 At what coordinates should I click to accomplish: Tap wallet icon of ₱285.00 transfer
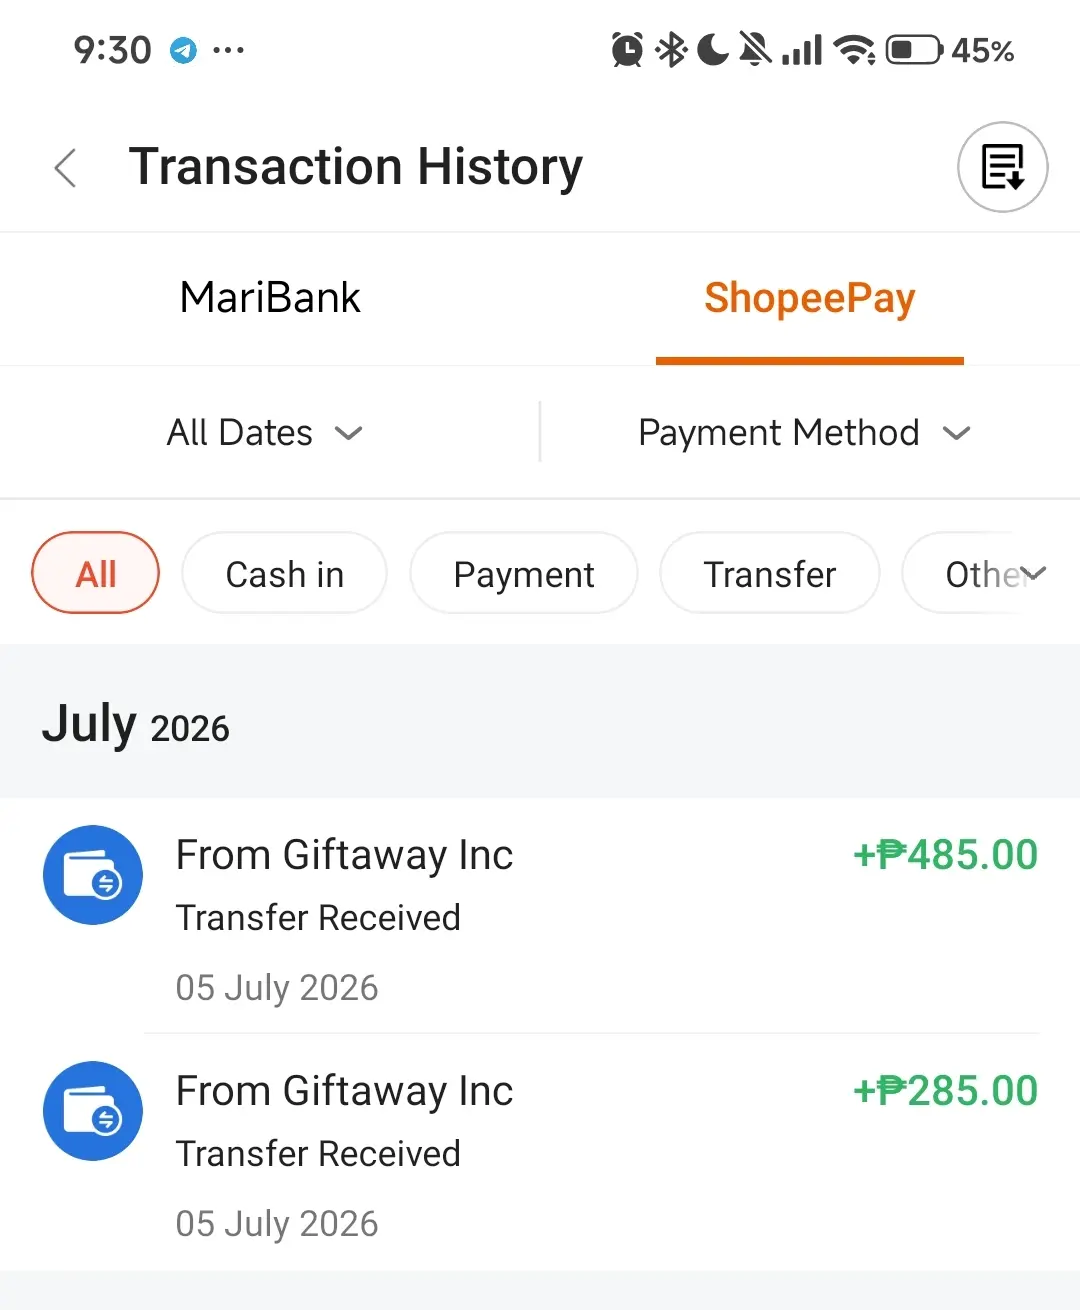pos(93,1111)
